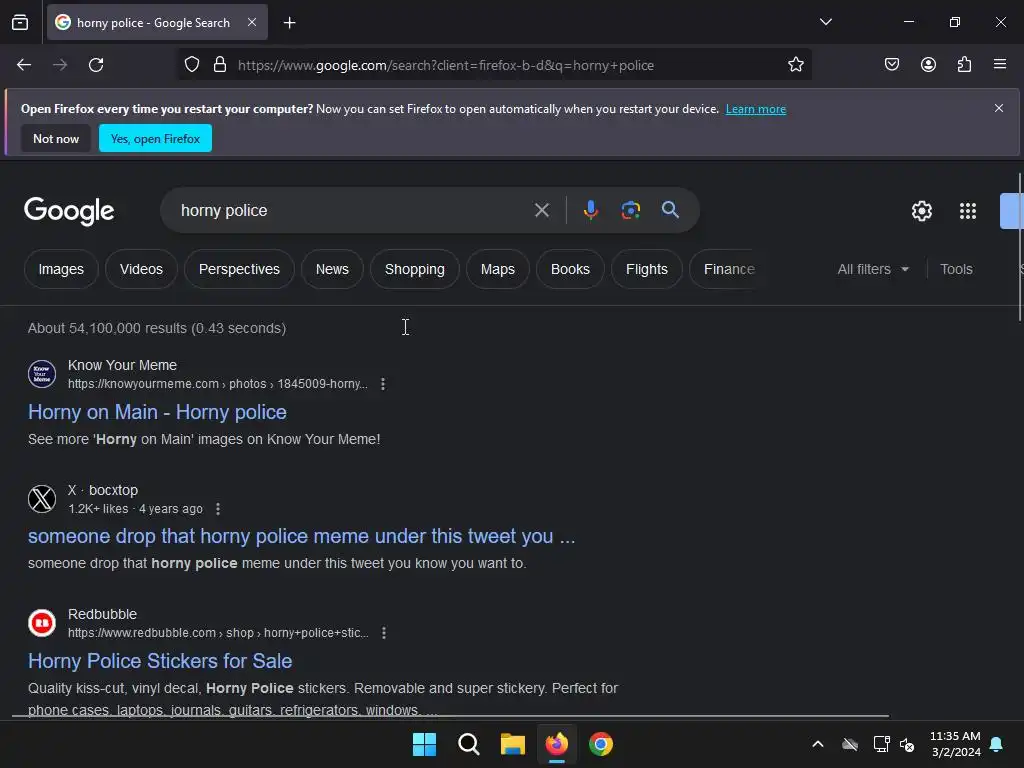
Task: Open the Firefox account icon
Action: click(928, 64)
